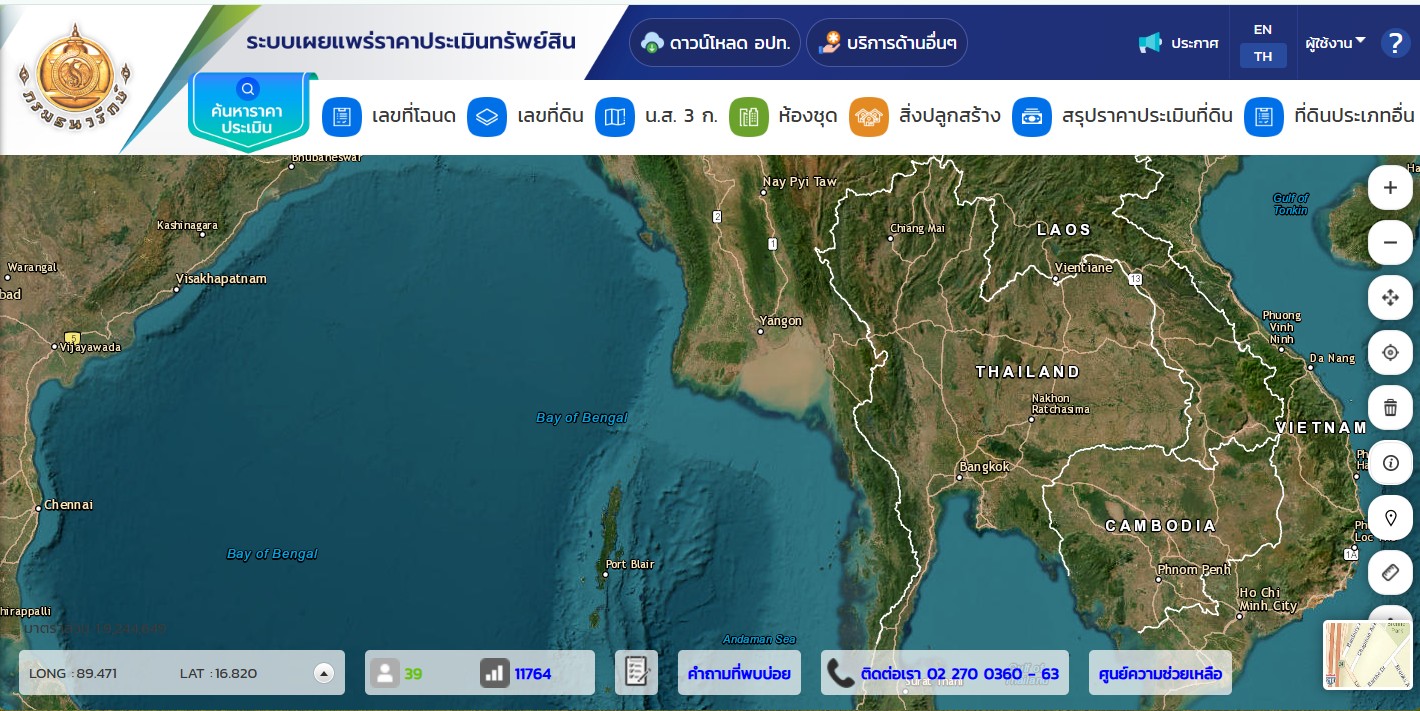Click the survey checklist icon in bottom bar
Screen dimensions: 1420x711
click(x=636, y=672)
